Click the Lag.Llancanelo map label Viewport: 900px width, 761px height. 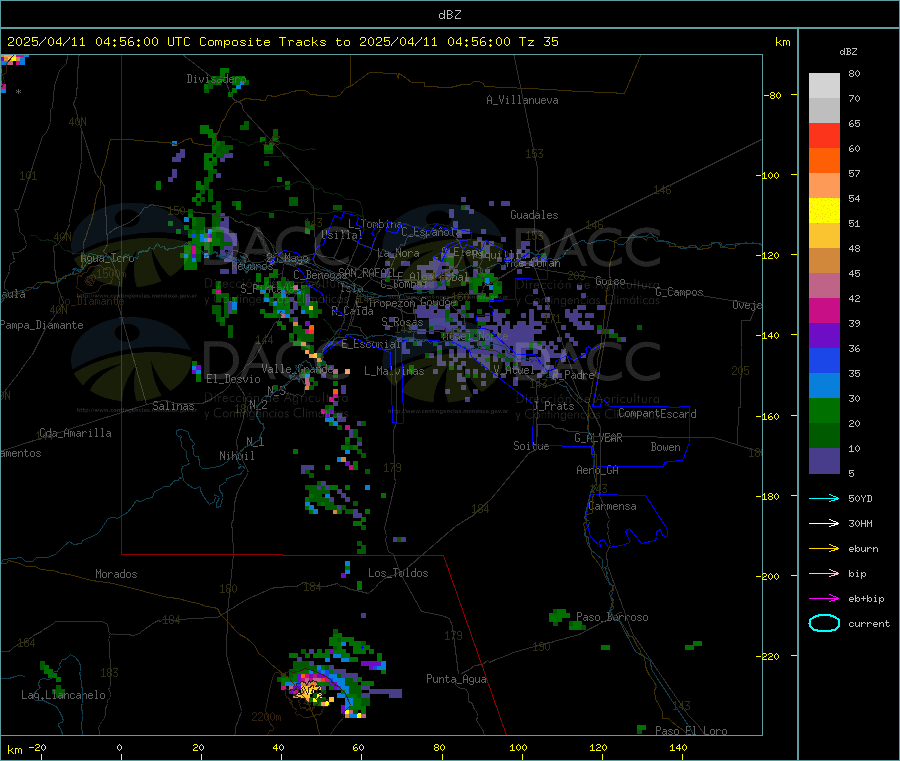(64, 695)
